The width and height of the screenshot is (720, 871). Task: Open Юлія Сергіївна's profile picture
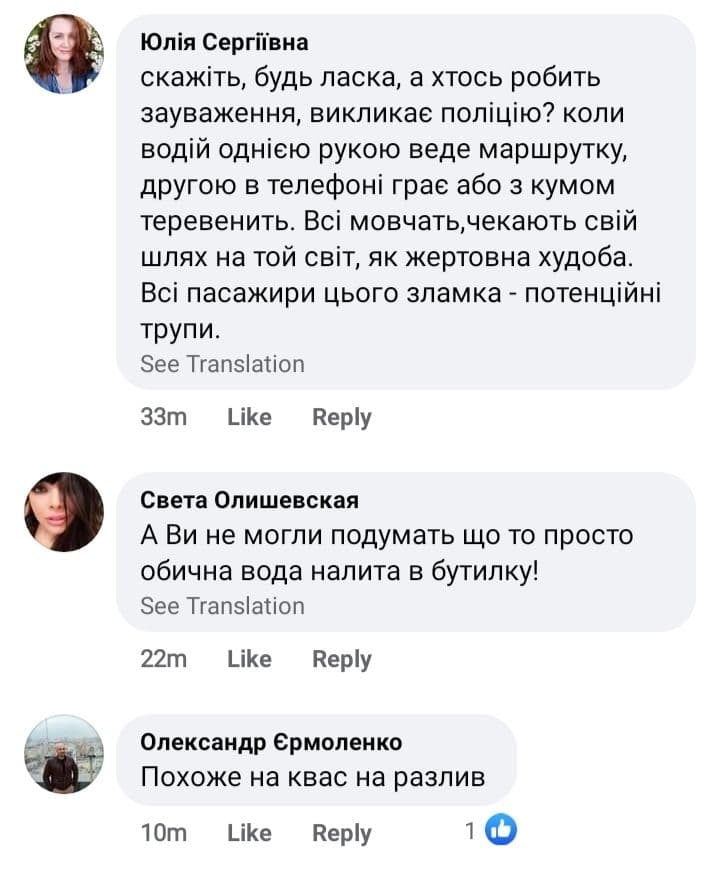click(63, 54)
